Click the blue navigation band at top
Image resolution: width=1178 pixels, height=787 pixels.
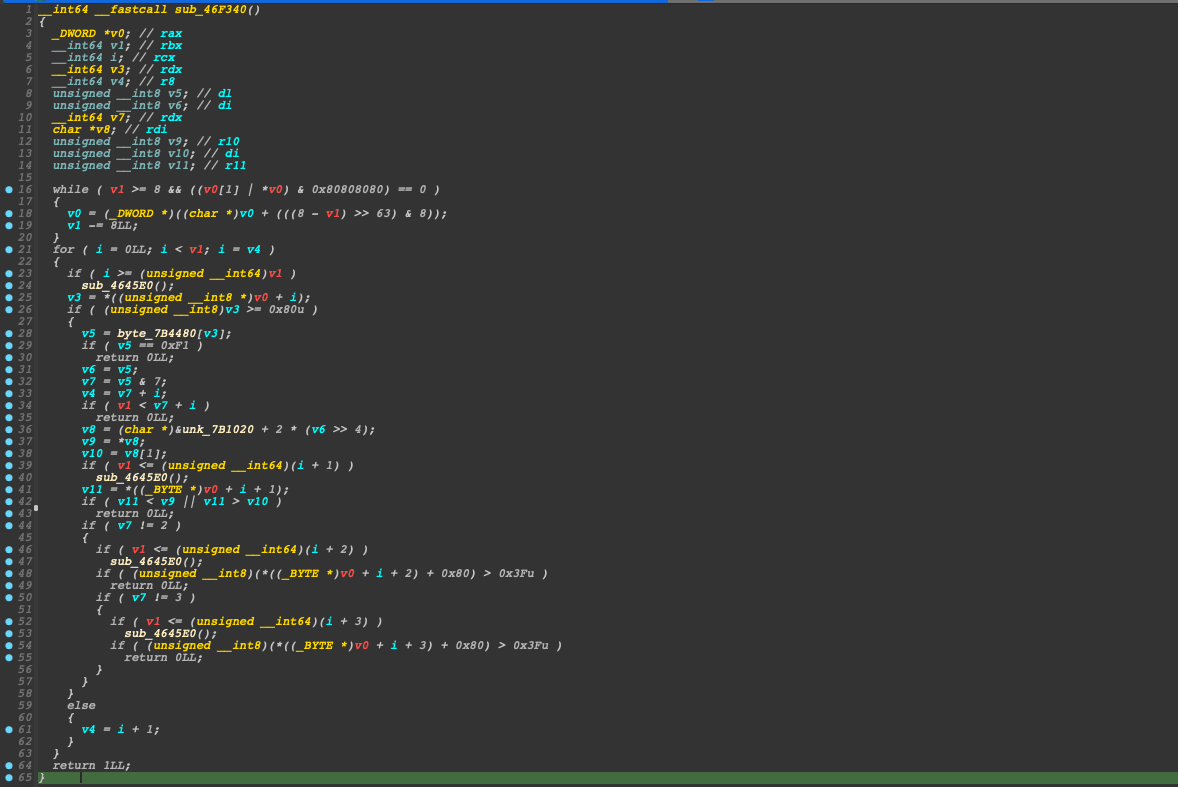tap(333, 1)
